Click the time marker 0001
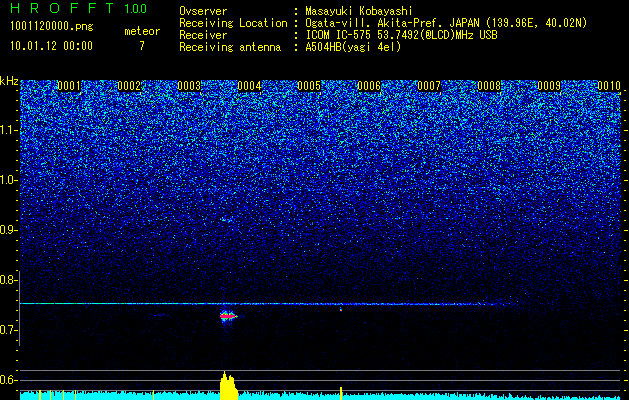 tap(69, 86)
